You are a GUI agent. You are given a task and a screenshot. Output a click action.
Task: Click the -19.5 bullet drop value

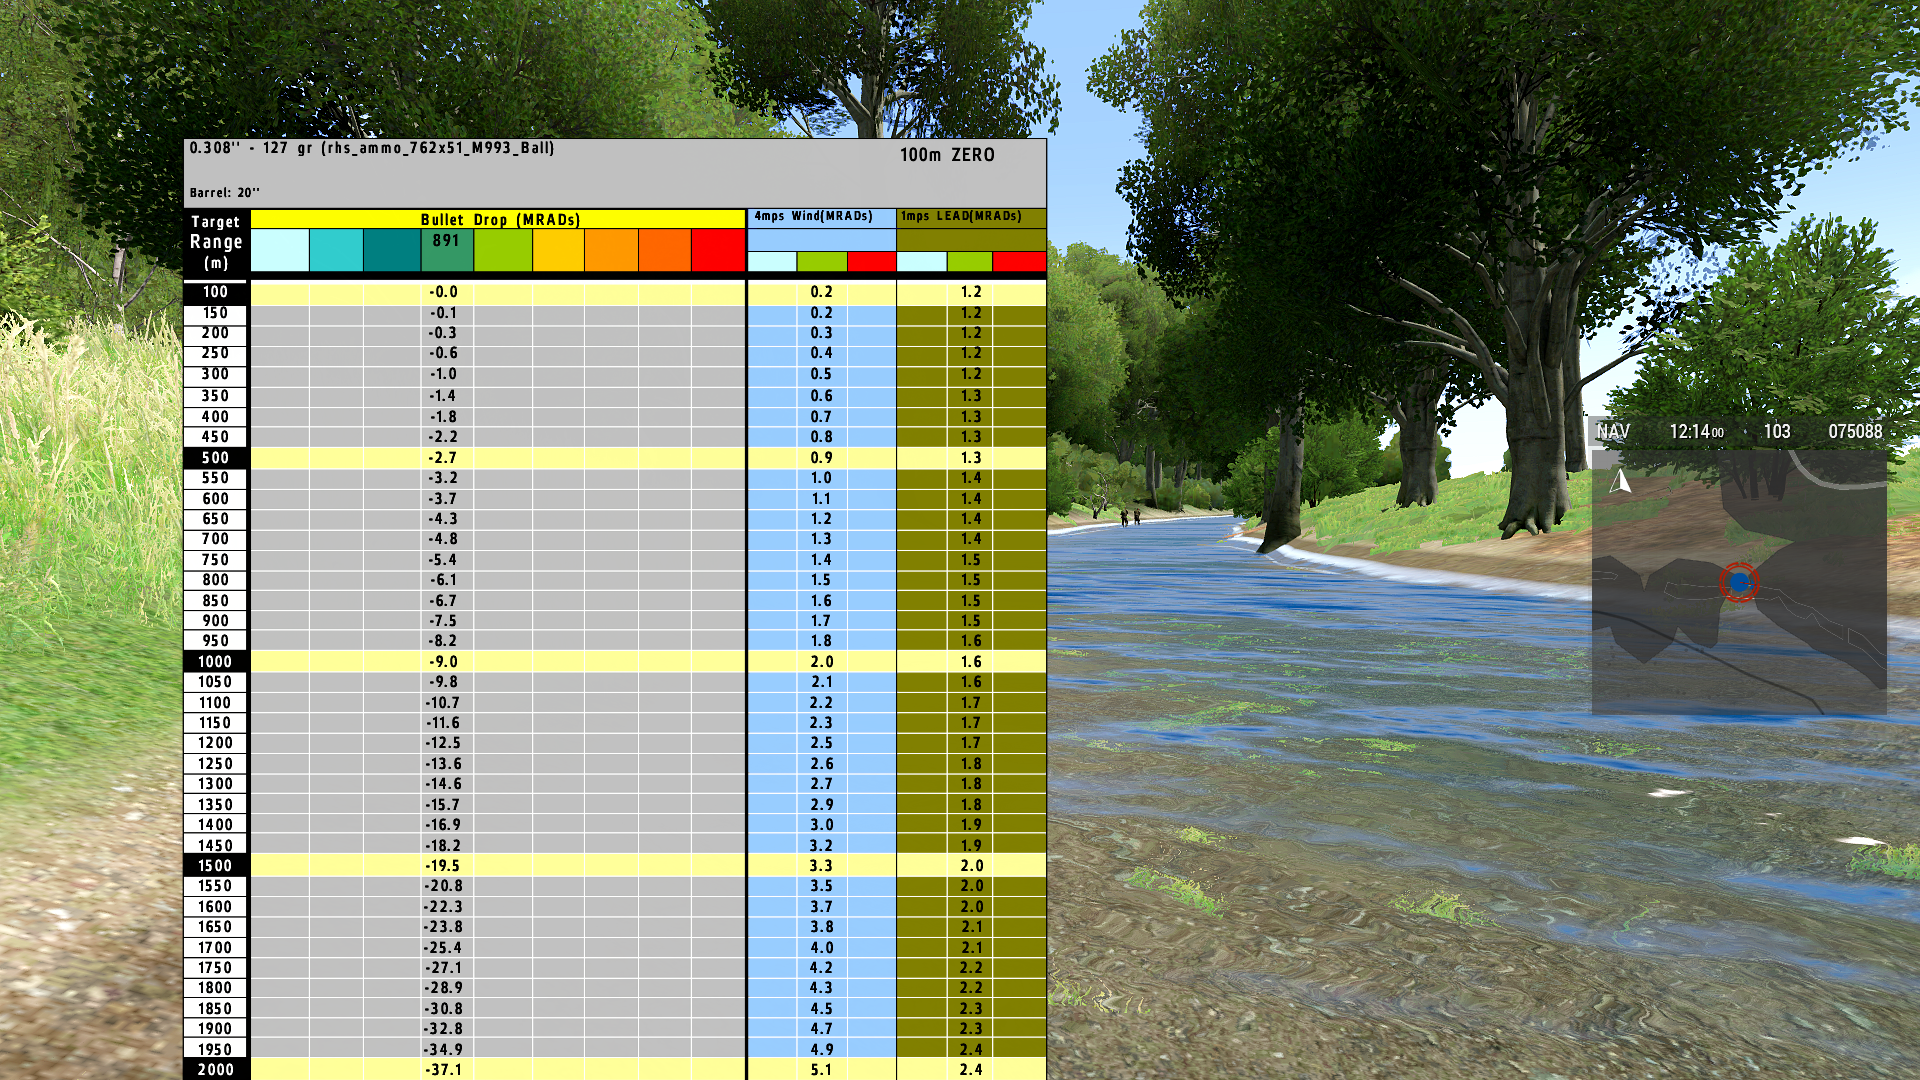(444, 866)
